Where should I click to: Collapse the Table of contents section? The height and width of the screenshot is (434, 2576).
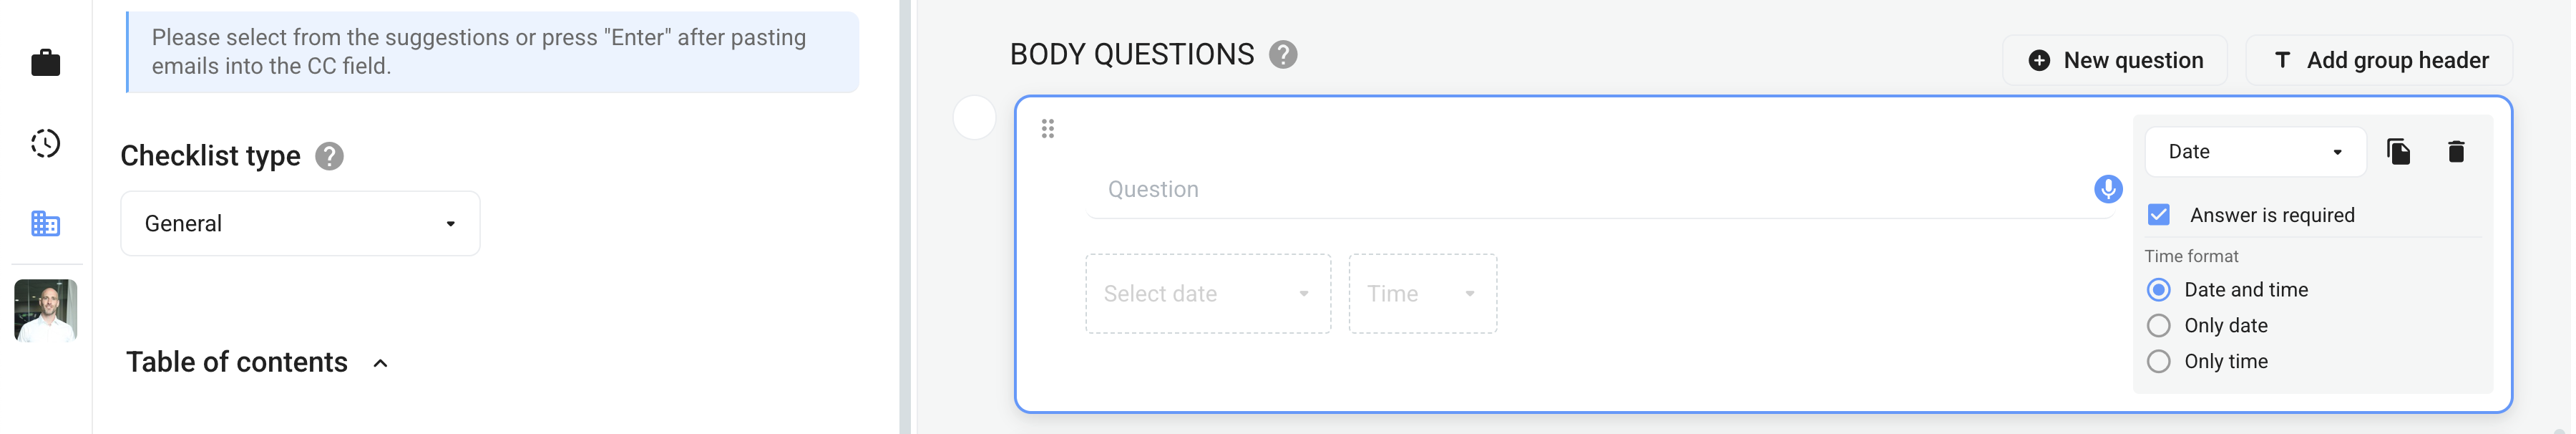tap(380, 363)
